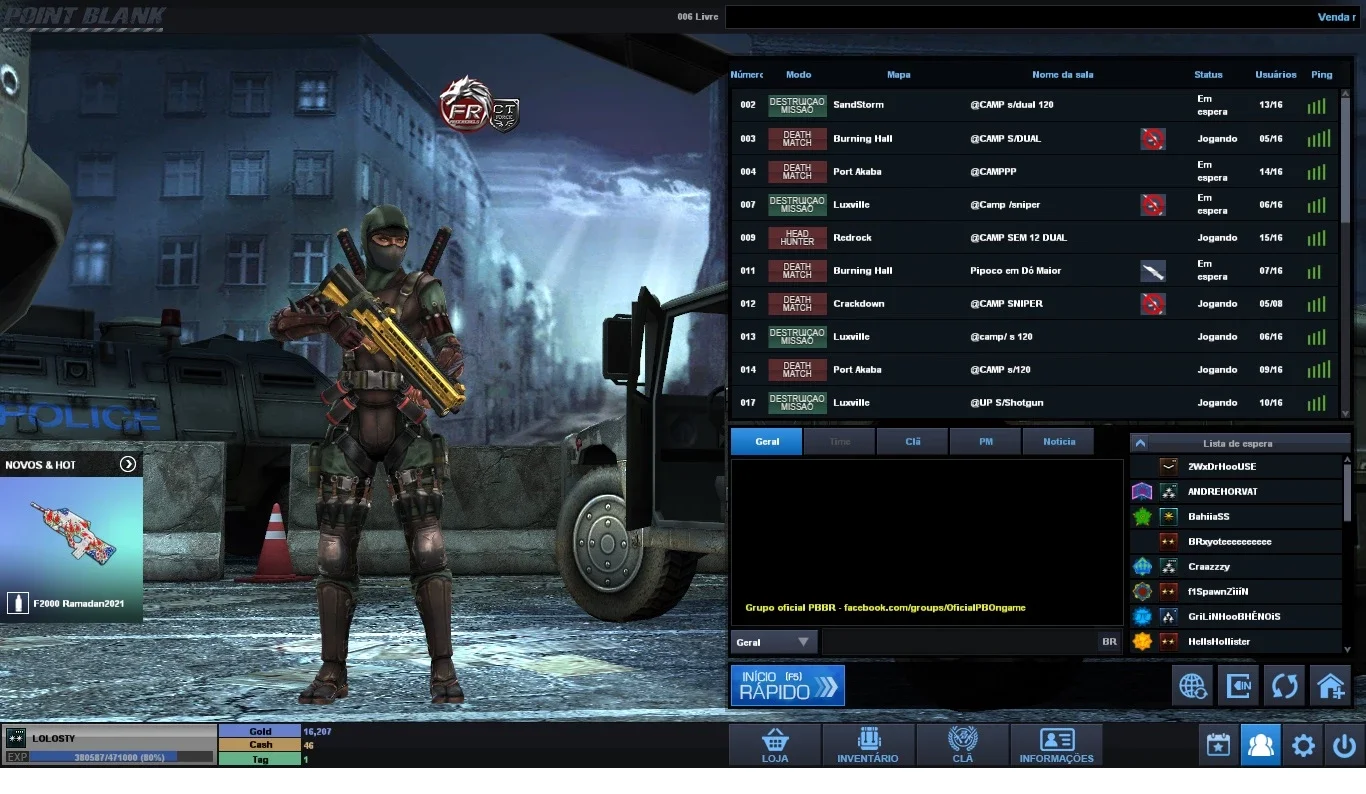Switch to the Notícia chat tab

tap(1059, 441)
